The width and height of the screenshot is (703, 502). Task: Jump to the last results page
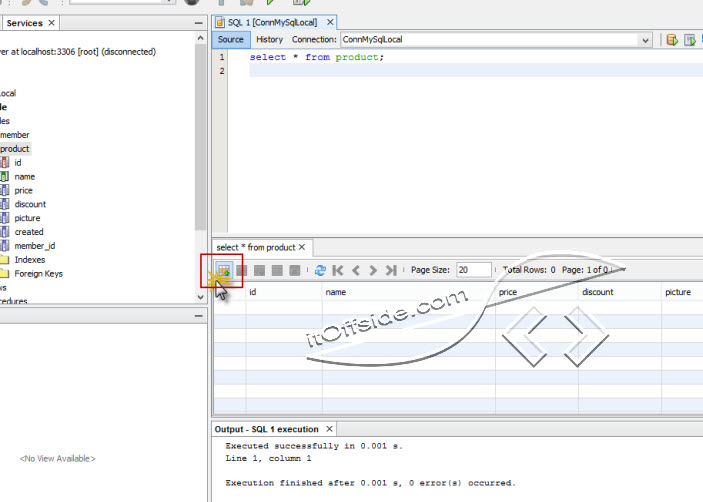click(x=390, y=270)
